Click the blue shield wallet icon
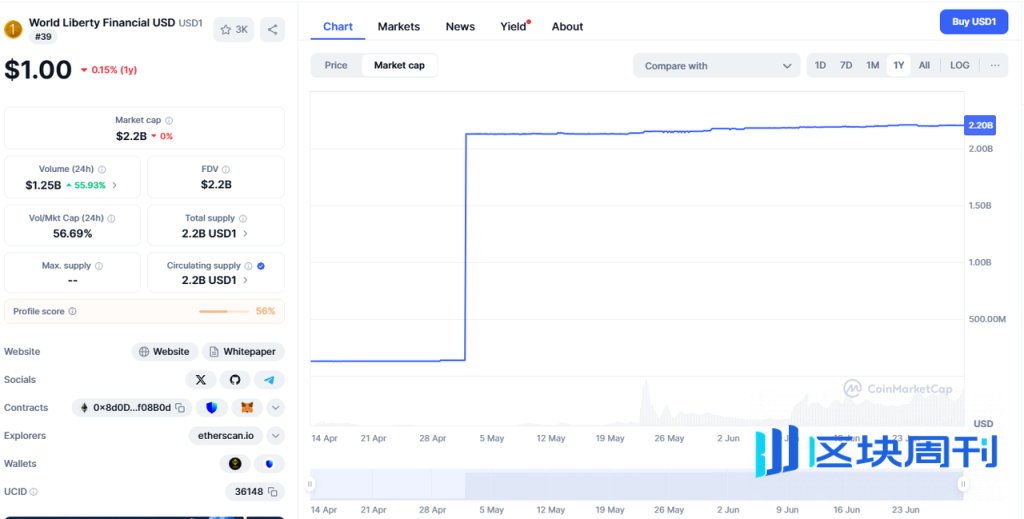The width and height of the screenshot is (1024, 519). point(269,464)
